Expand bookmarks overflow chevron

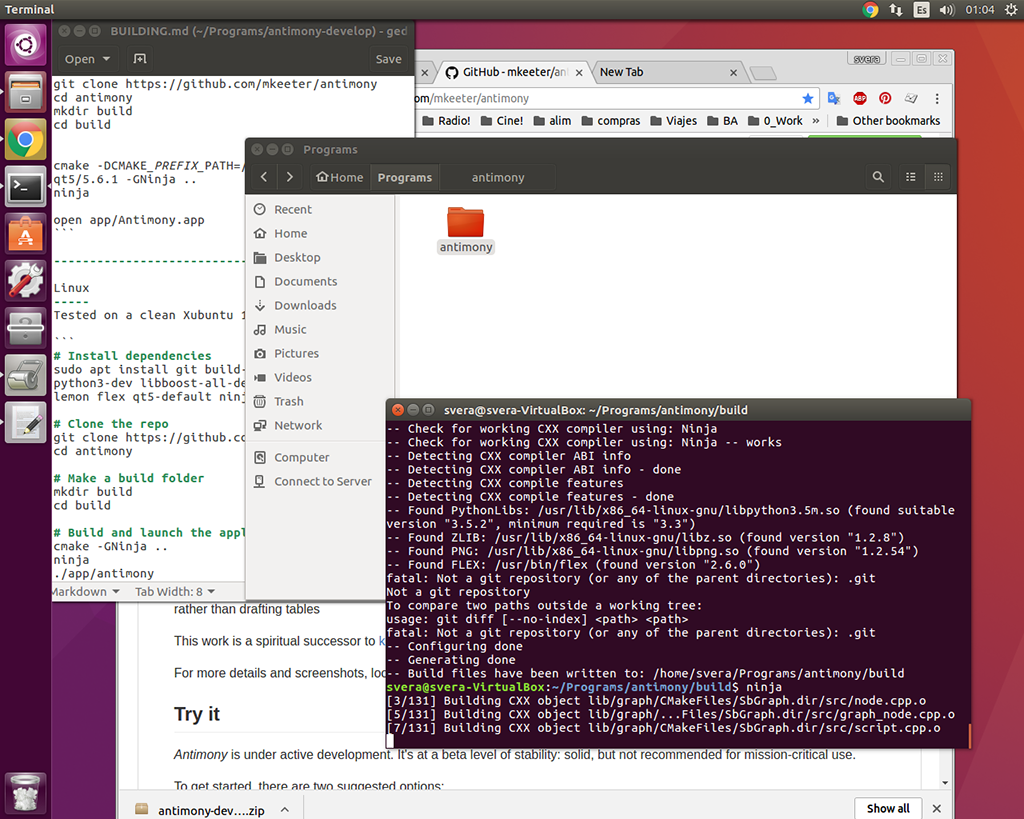(816, 121)
